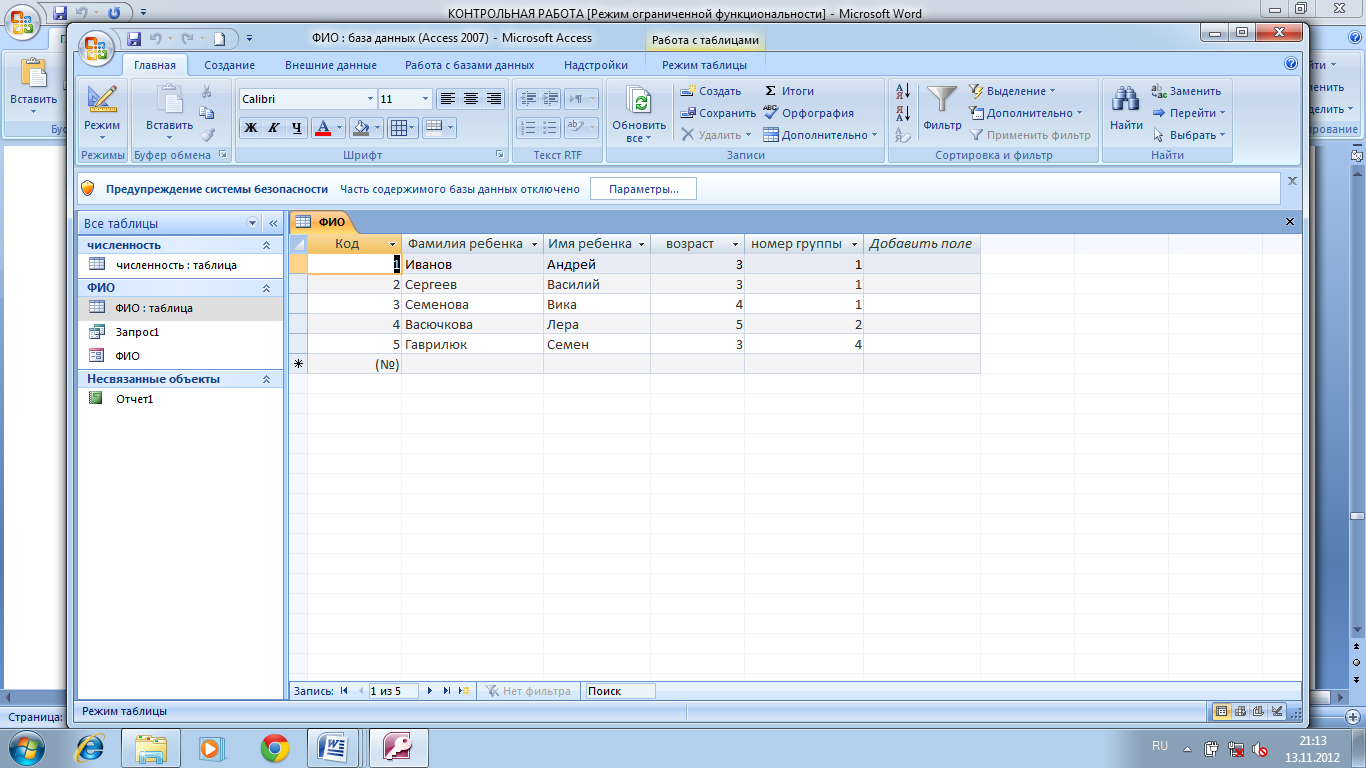The width and height of the screenshot is (1366, 768).
Task: Align text left in Шрифт group
Action: pyautogui.click(x=447, y=99)
